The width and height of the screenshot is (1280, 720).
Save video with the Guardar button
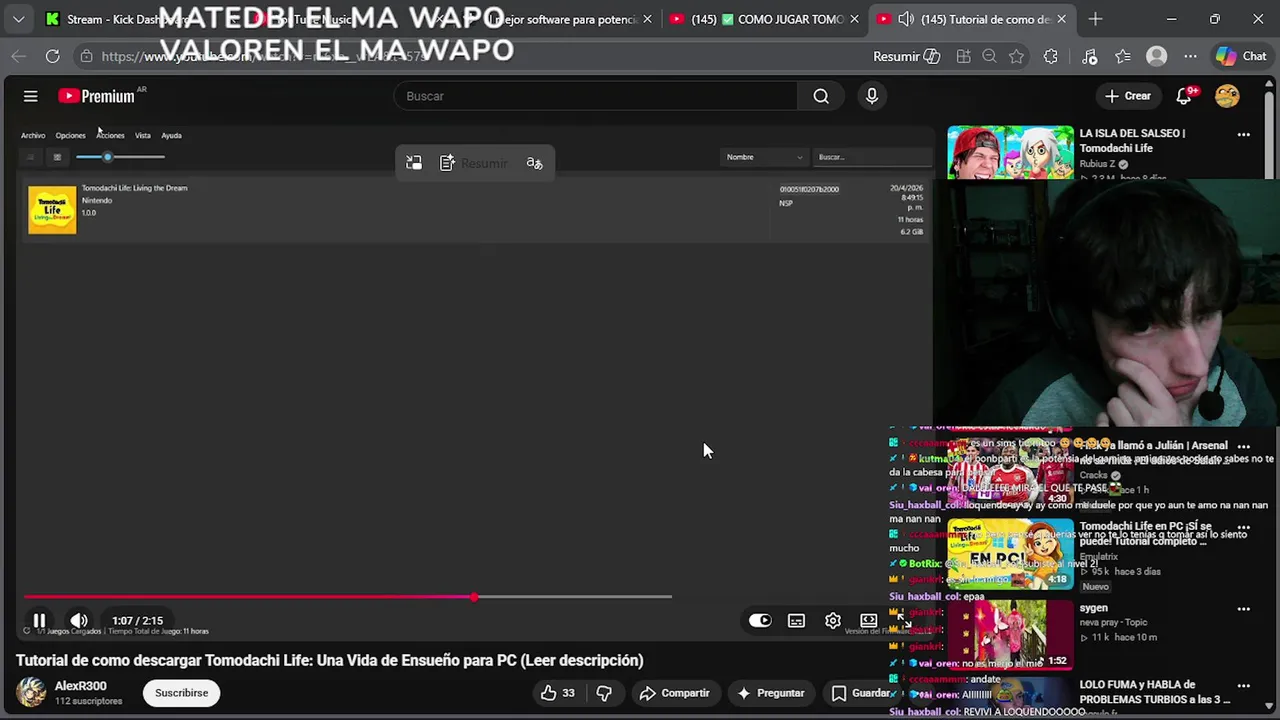tap(861, 693)
